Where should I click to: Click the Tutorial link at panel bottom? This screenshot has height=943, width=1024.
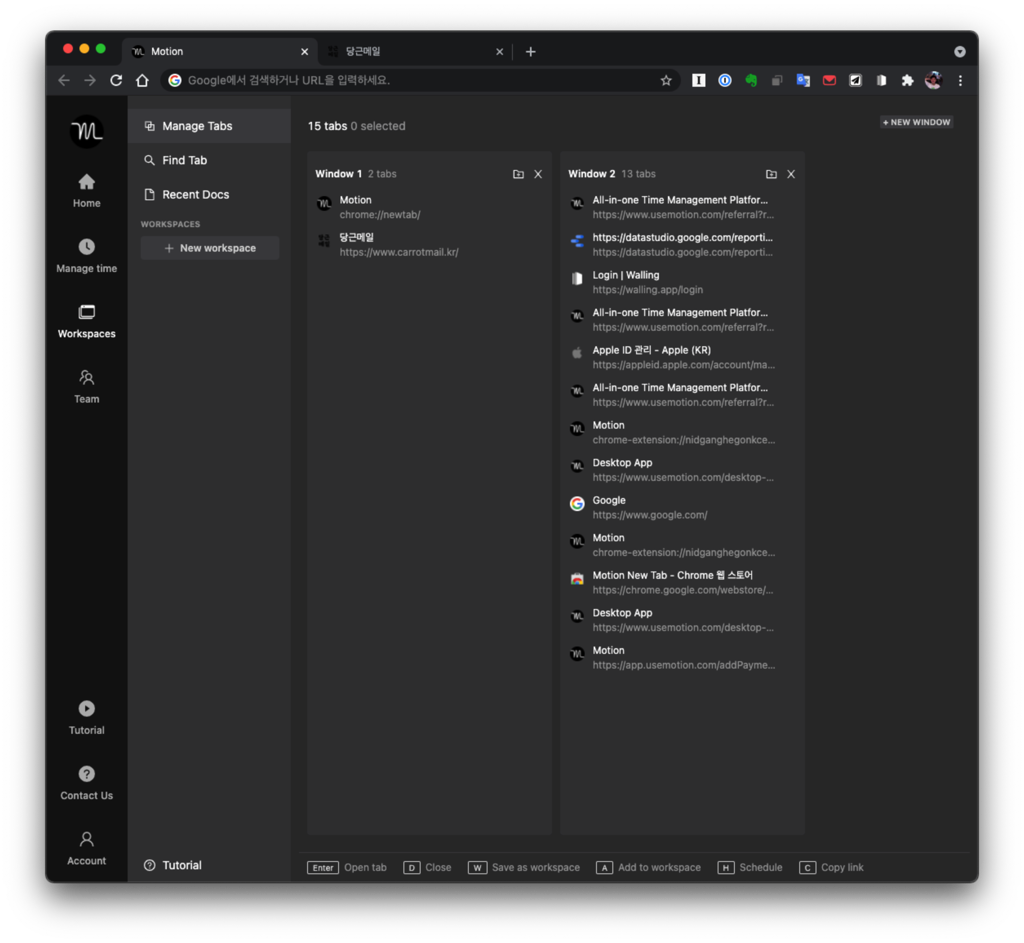click(173, 865)
